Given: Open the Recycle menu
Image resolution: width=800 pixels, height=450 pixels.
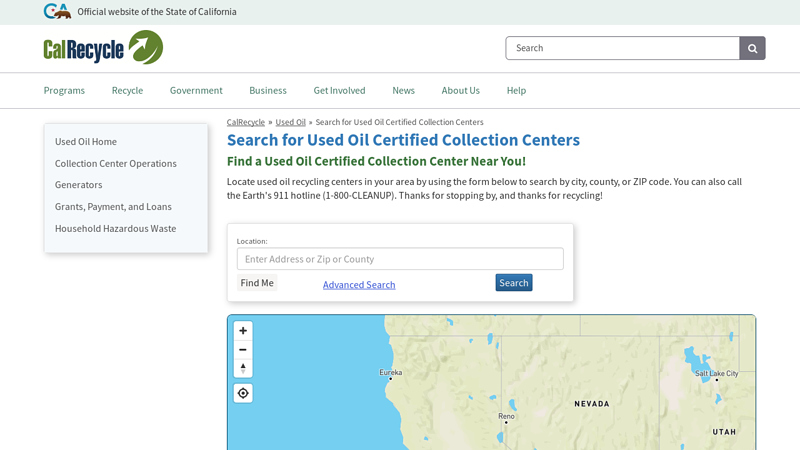Looking at the screenshot, I should tap(128, 90).
